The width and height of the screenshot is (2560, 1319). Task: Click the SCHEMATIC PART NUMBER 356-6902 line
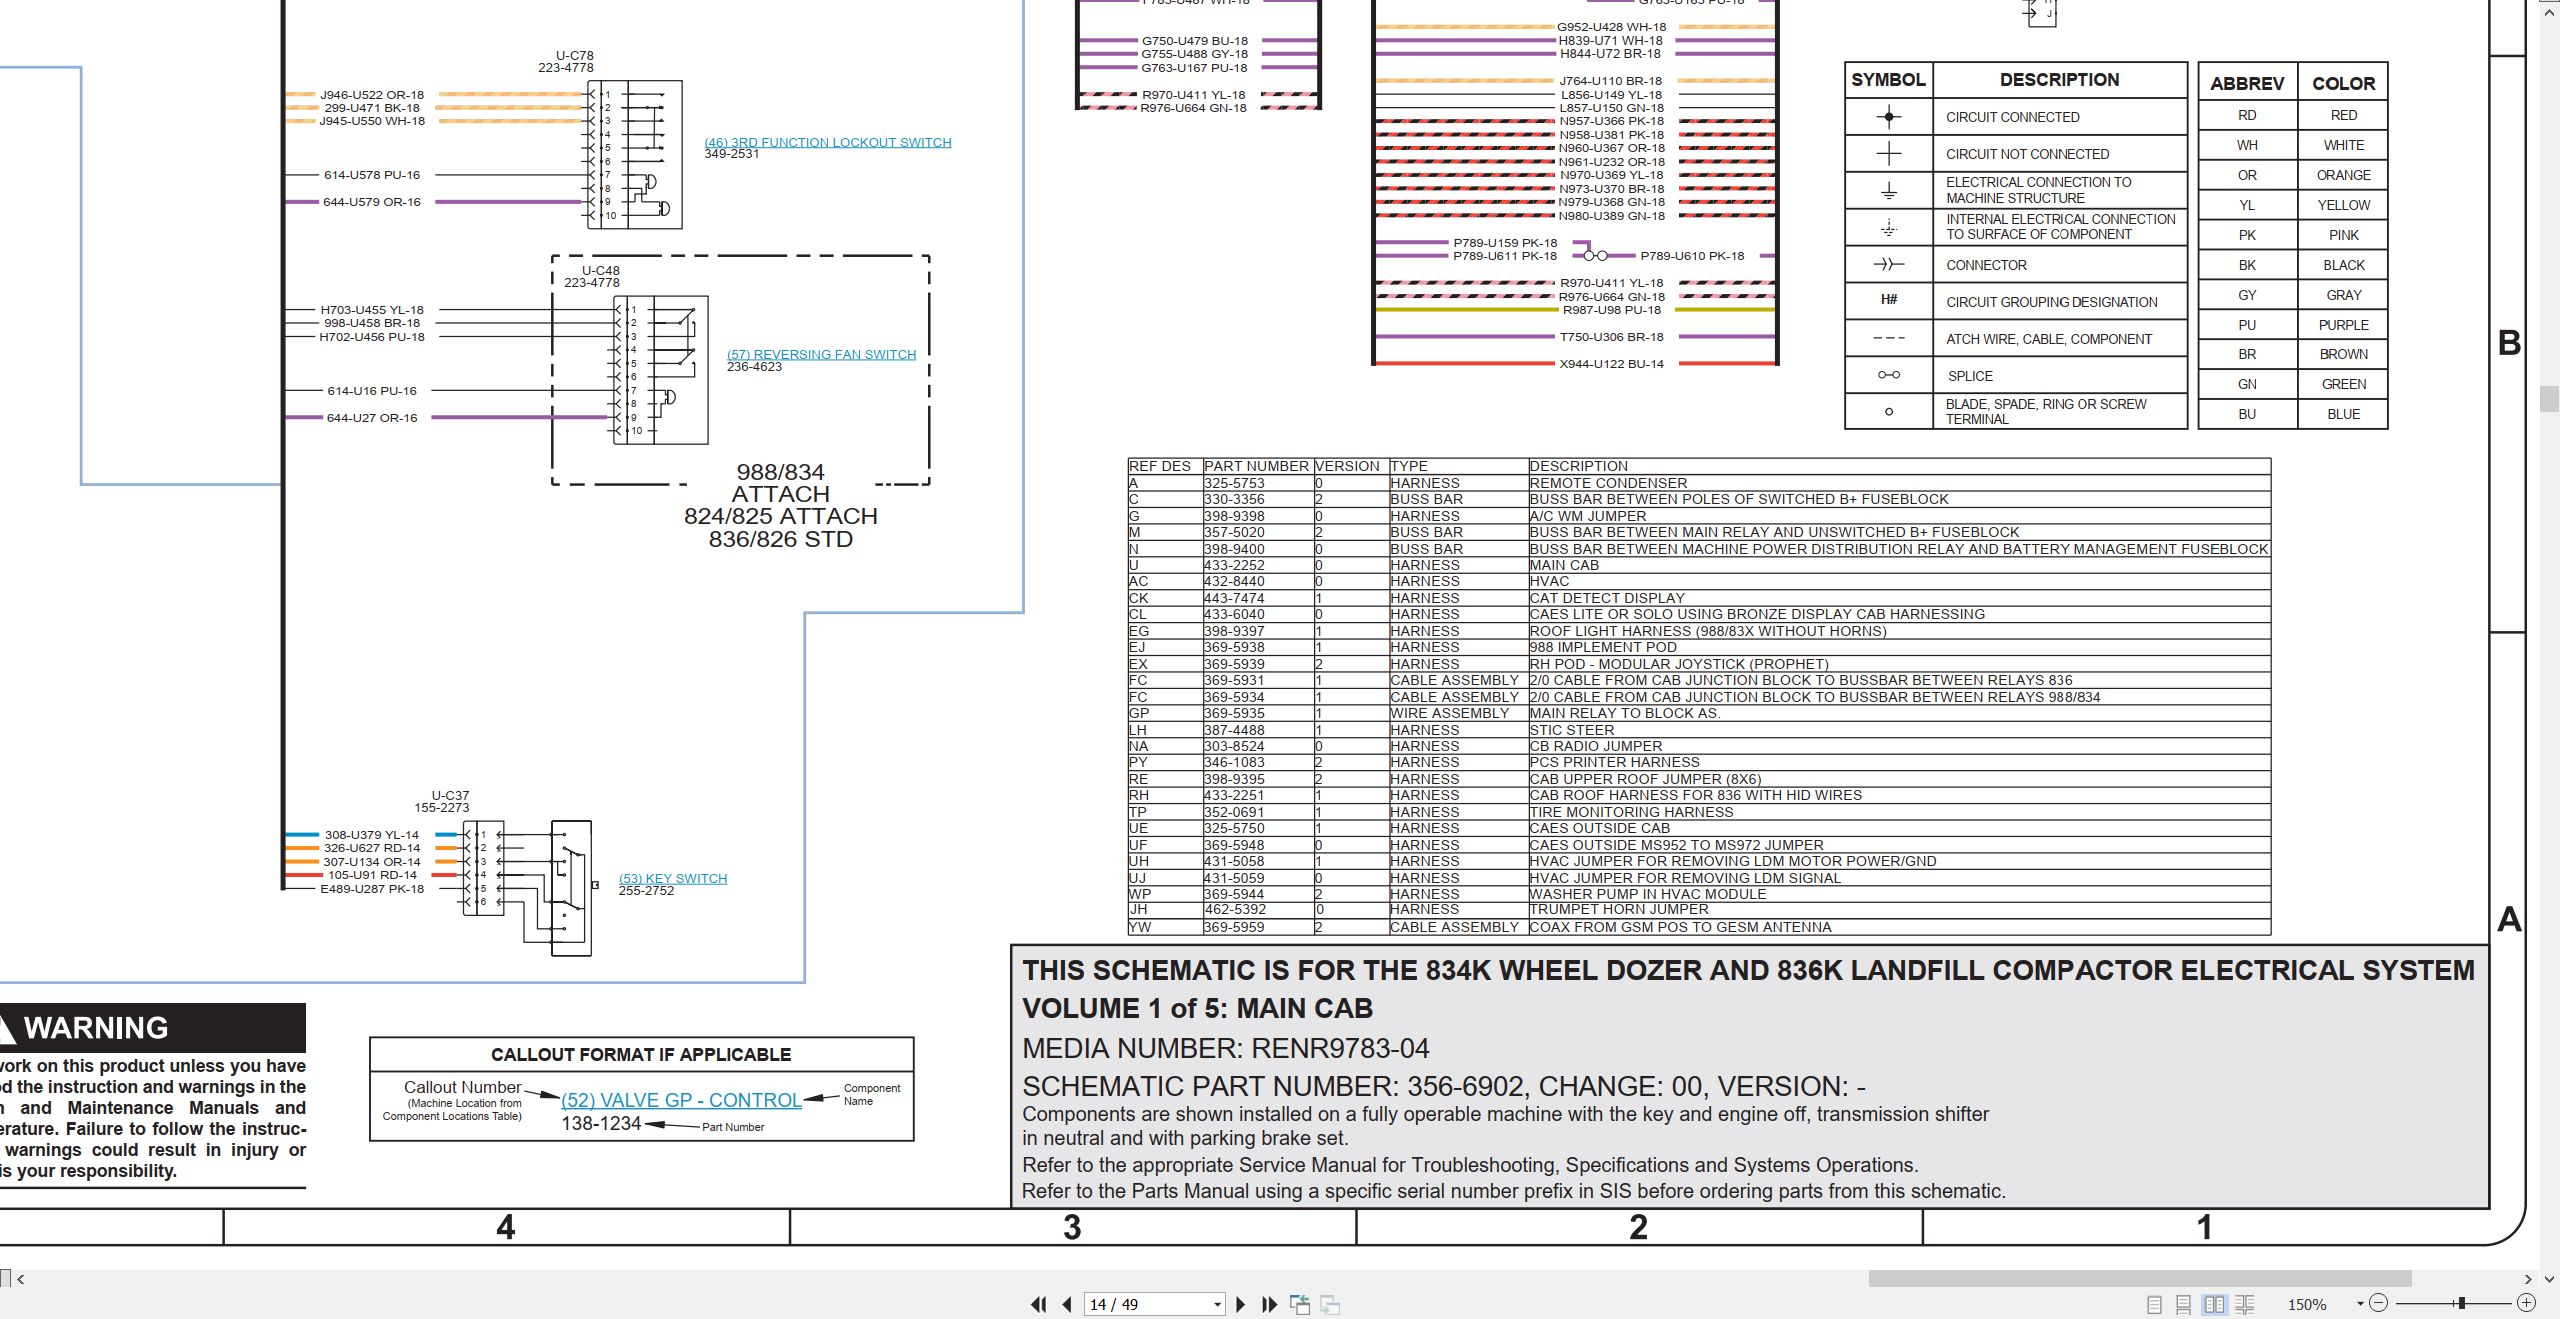(x=1443, y=1086)
